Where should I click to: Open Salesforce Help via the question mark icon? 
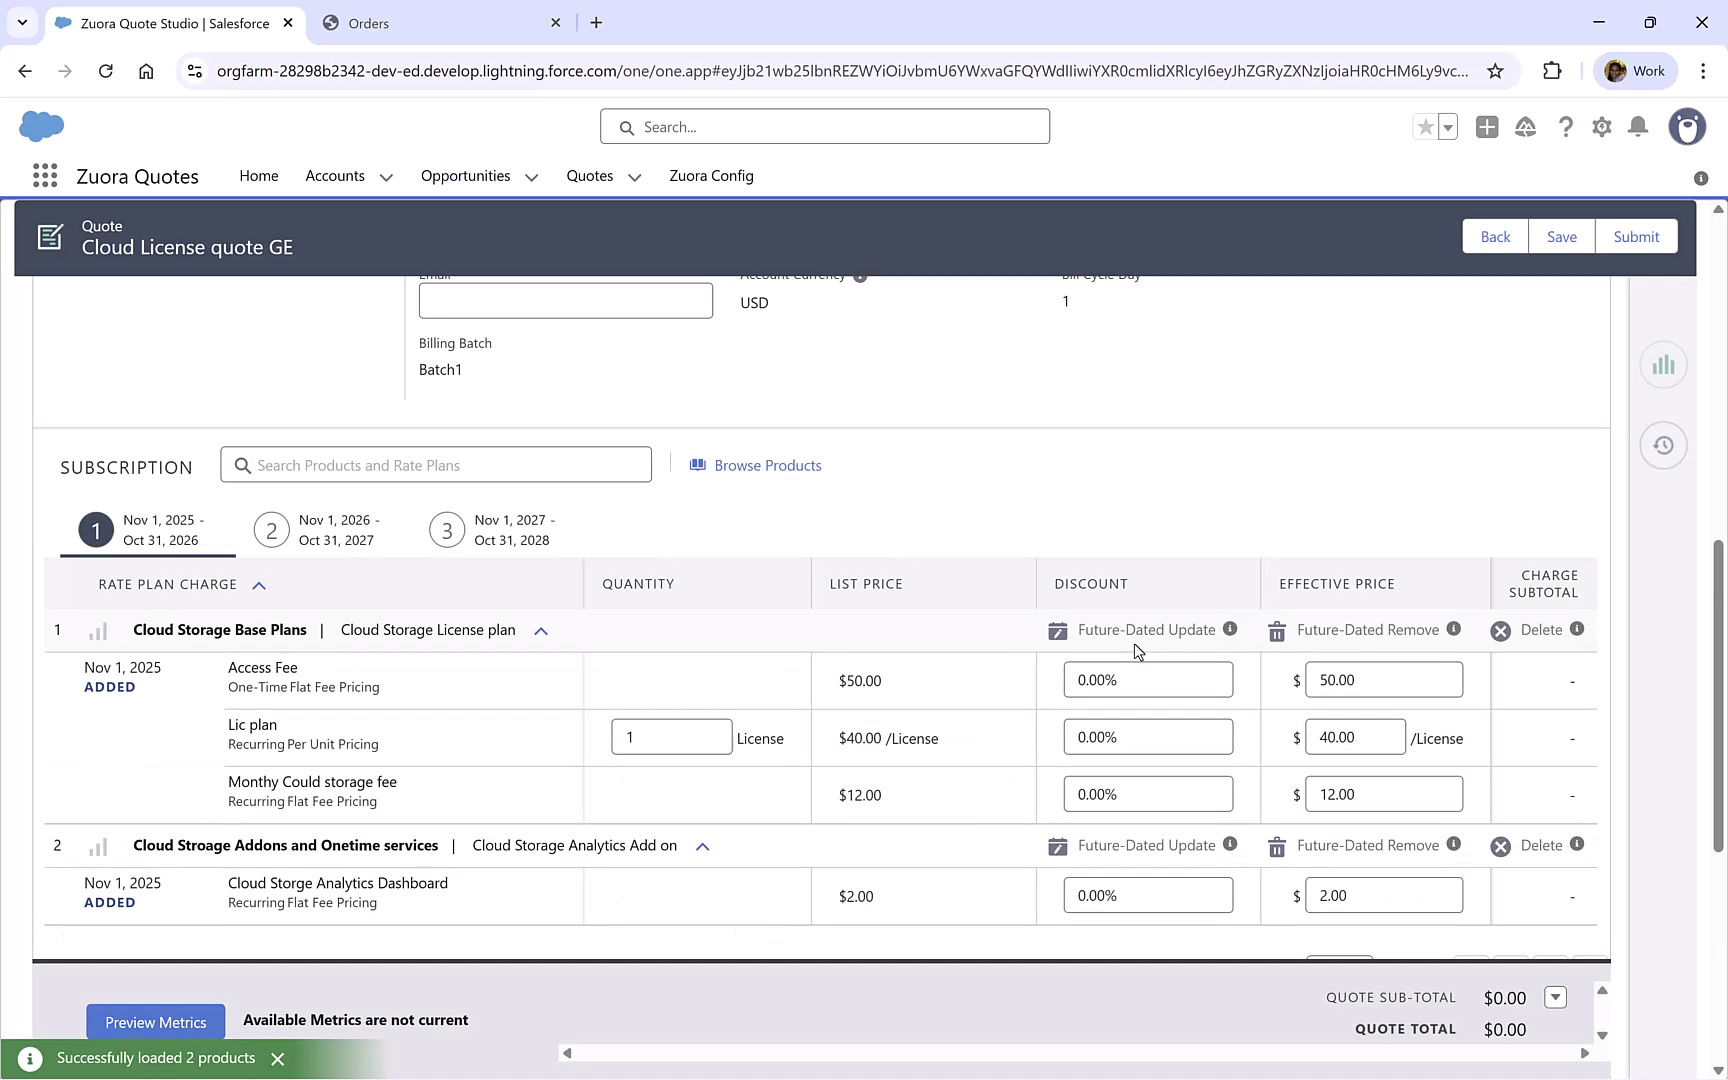pos(1565,127)
